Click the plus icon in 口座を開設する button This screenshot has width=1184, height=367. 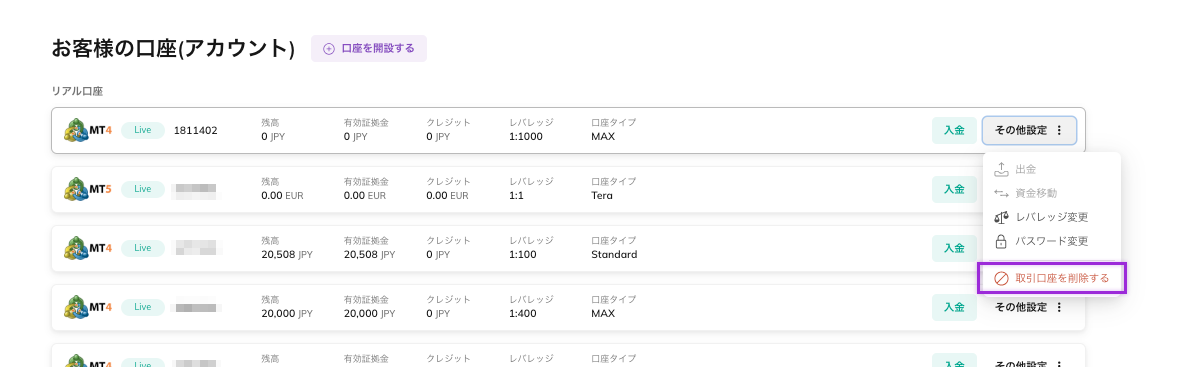pyautogui.click(x=328, y=48)
